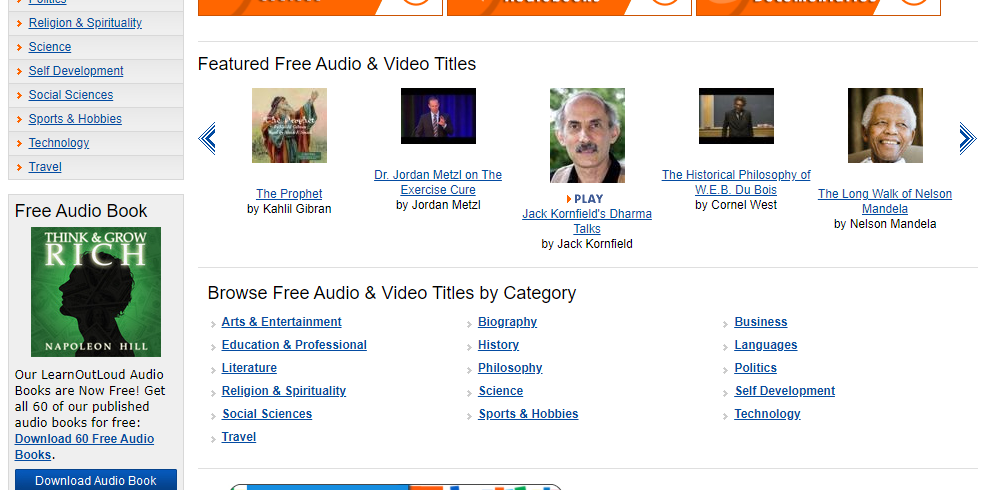Viewport: 989px width, 490px height.
Task: Click Download 60 Free Audio Books link
Action: click(x=84, y=446)
